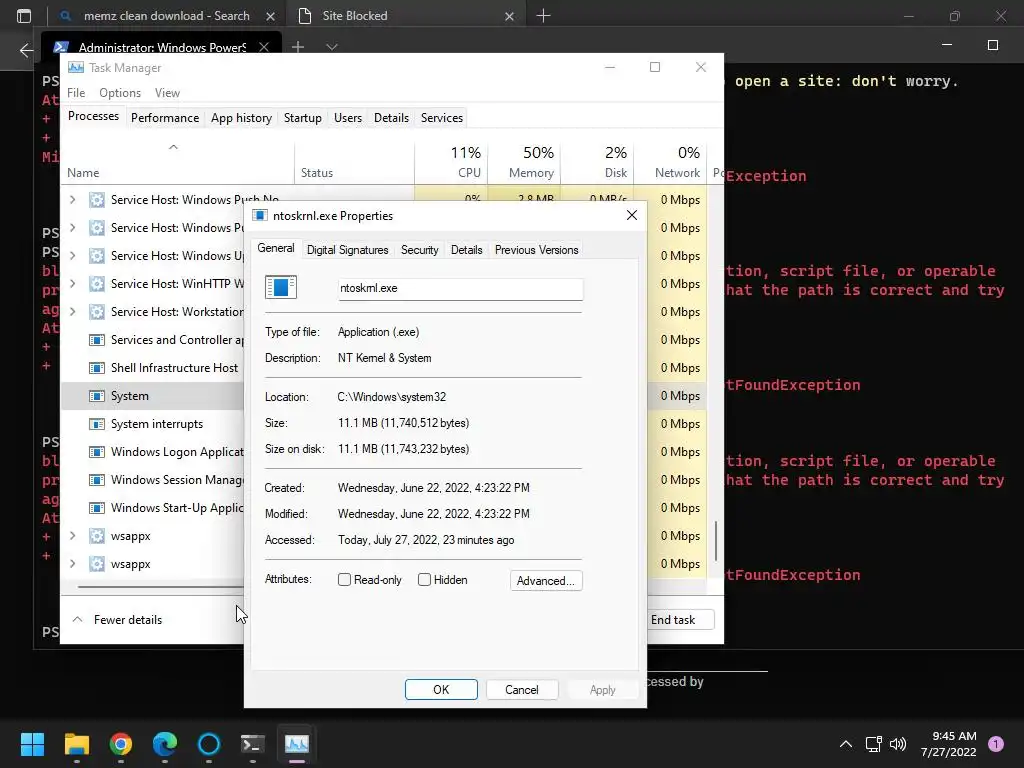This screenshot has height=768, width=1024.
Task: Click ntoskrnl.exe file icon in Properties
Action: click(281, 287)
